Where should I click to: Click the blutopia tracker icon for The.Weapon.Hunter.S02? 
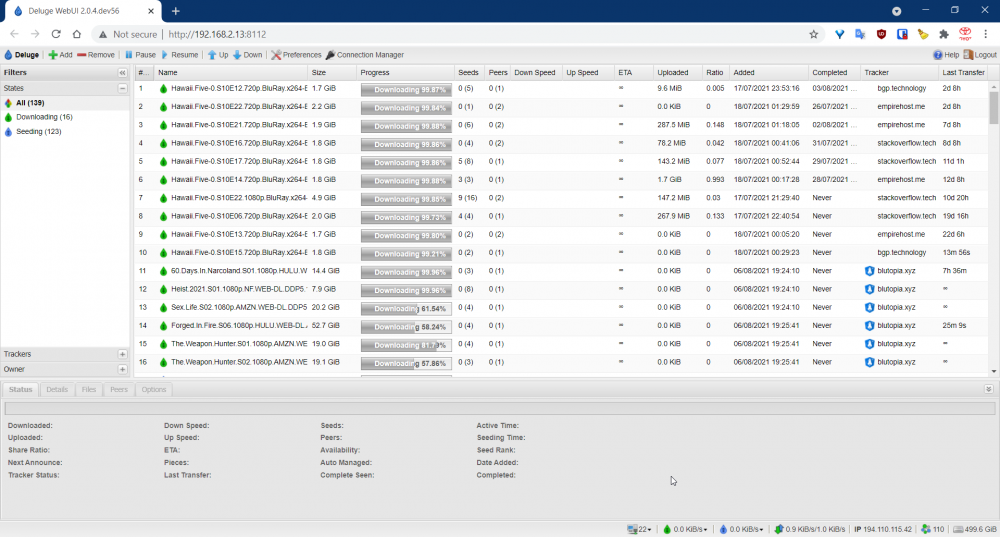(x=869, y=362)
